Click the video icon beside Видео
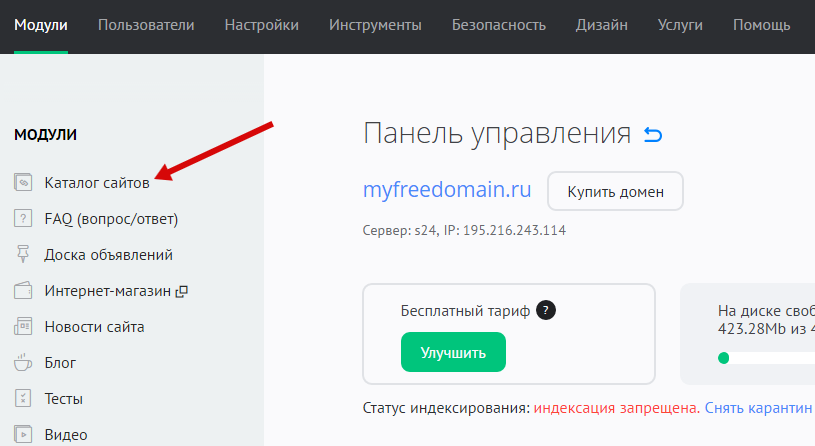815x446 pixels. pos(23,435)
